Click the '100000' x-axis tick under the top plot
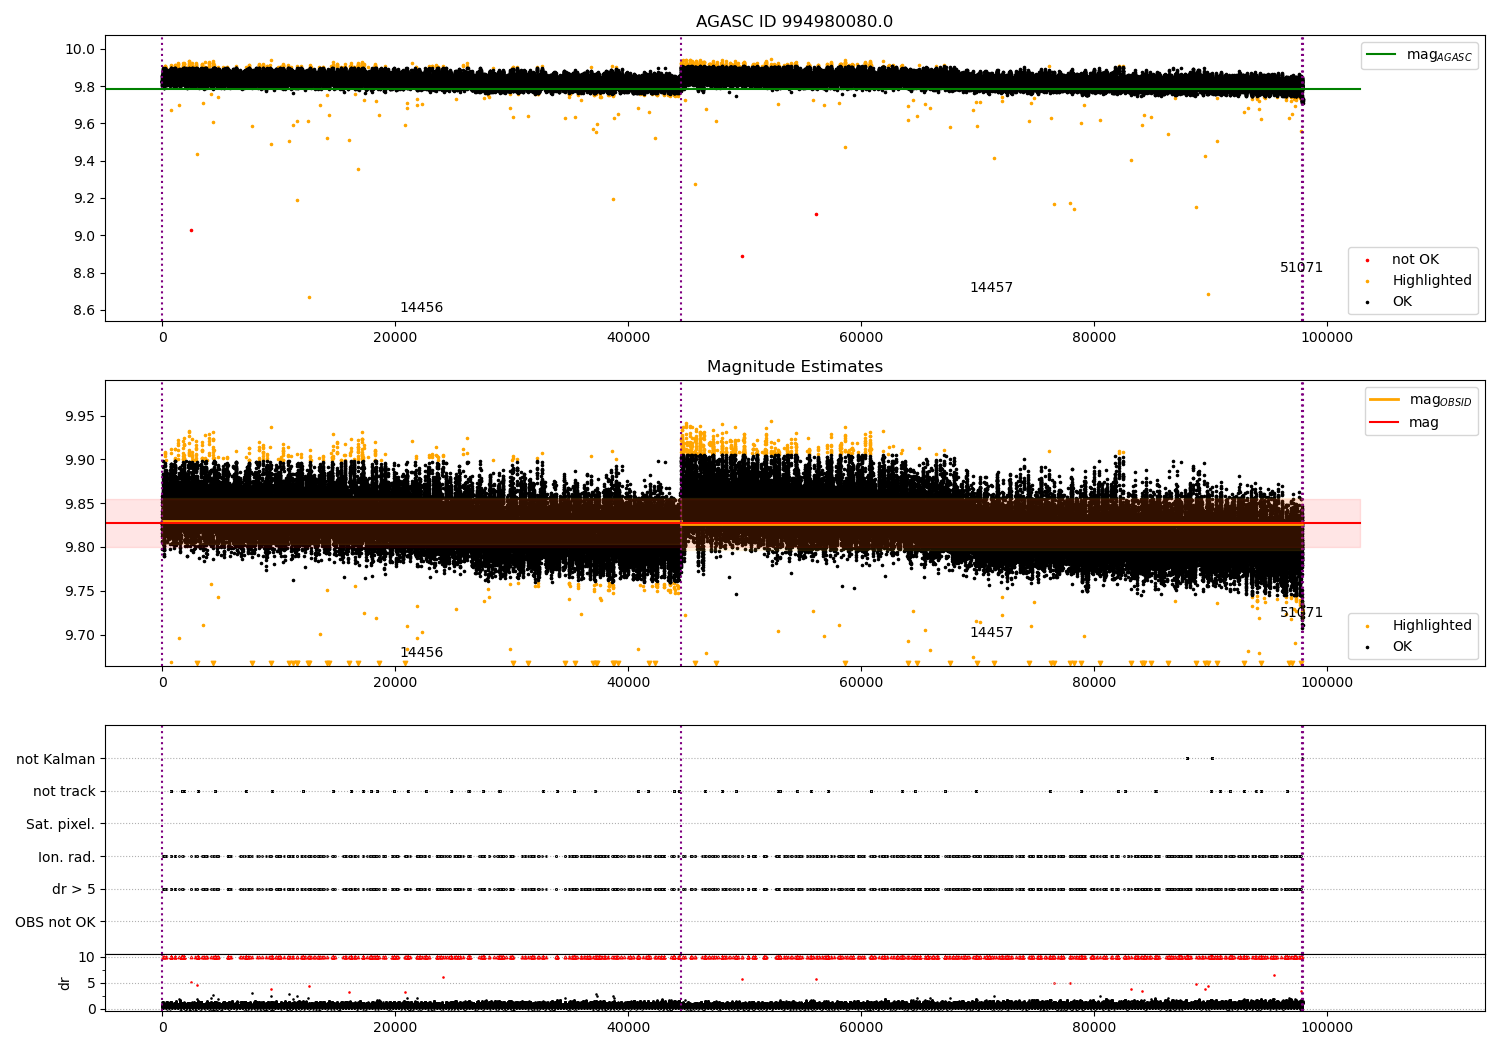This screenshot has width=1500, height=1050. coord(1327,338)
